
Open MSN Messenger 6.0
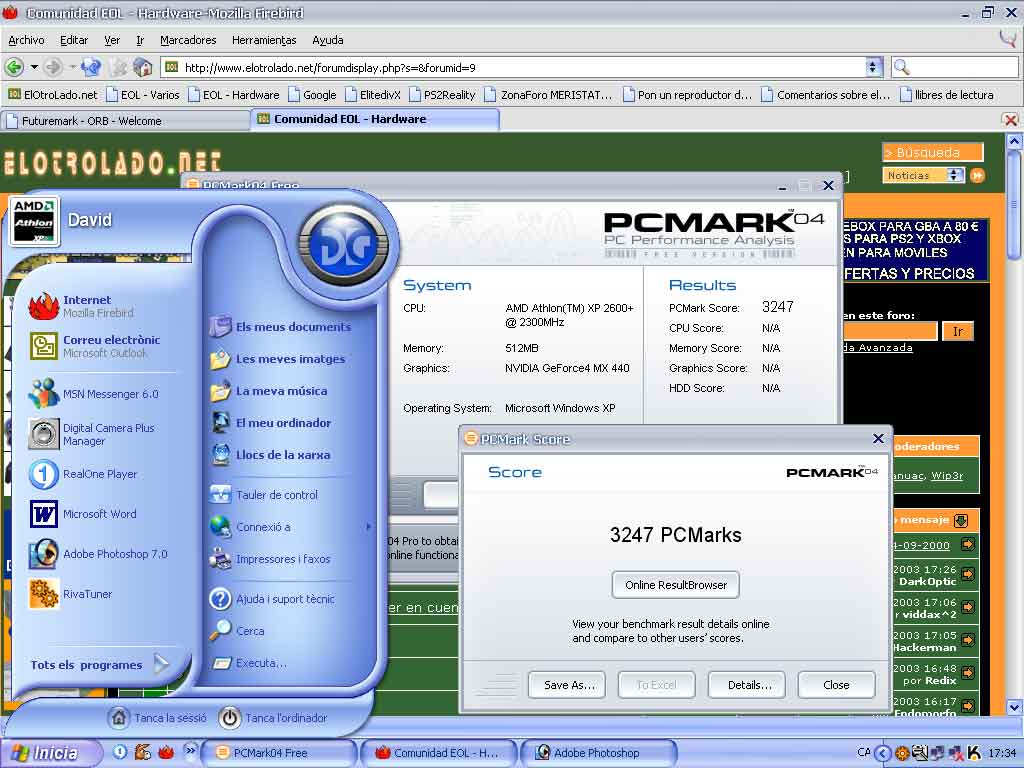[x=110, y=394]
